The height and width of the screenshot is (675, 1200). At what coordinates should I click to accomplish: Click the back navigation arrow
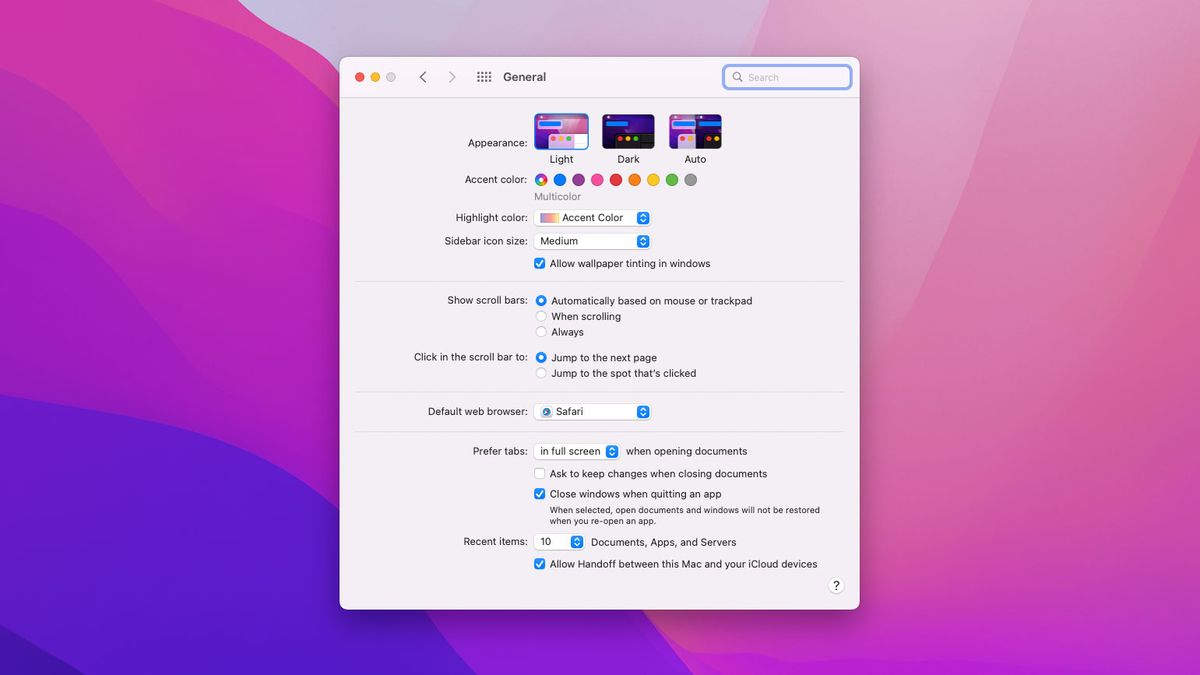click(423, 76)
